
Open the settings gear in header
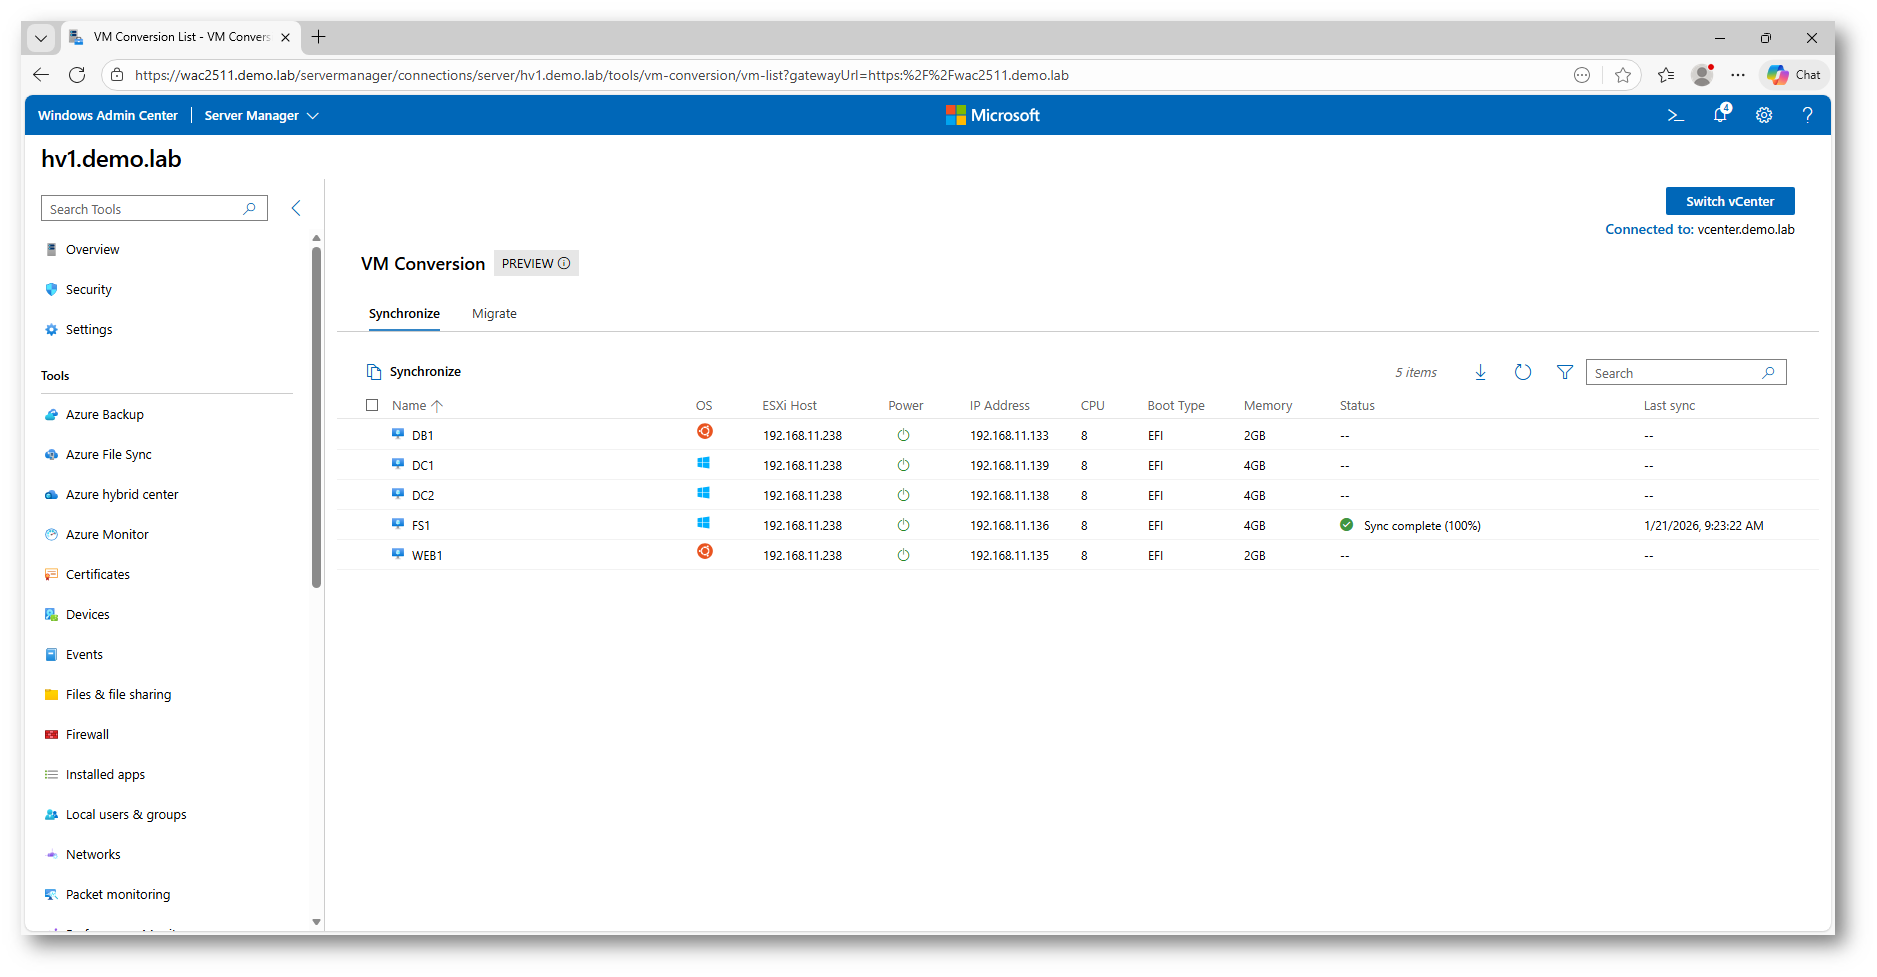click(x=1764, y=116)
